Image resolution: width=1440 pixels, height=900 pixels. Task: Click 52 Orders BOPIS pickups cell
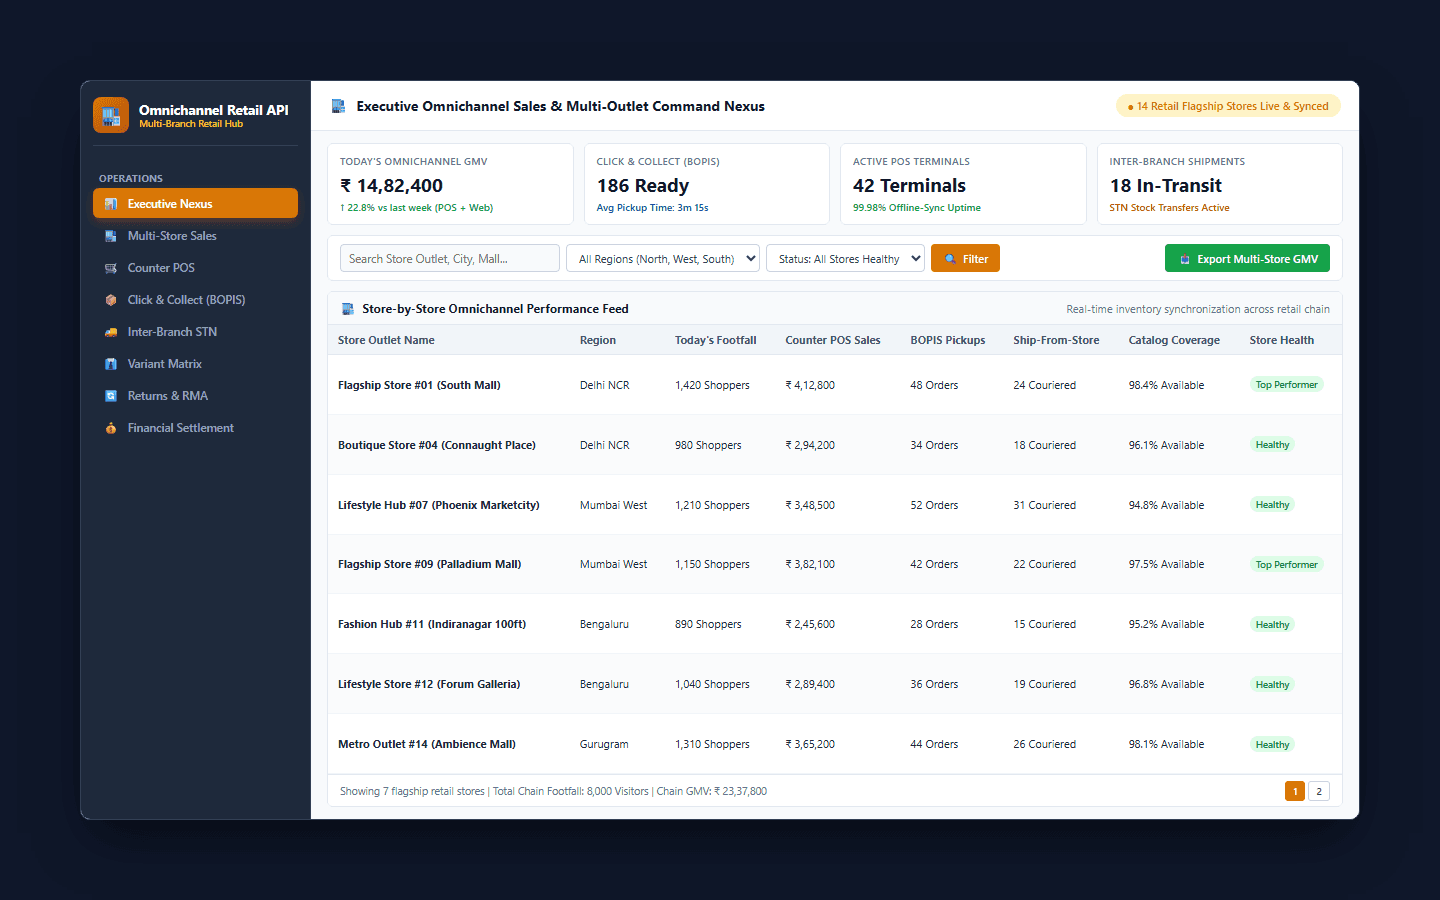(934, 505)
